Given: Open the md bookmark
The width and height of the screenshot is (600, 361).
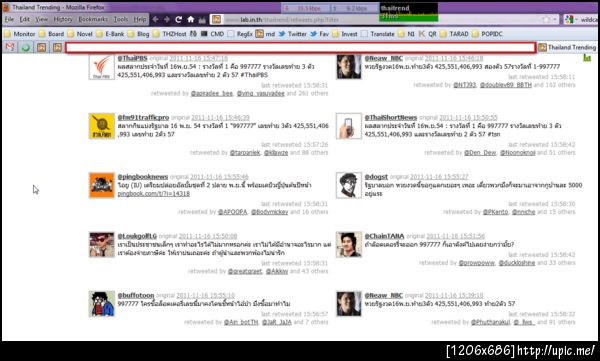Looking at the screenshot, I should point(265,34).
